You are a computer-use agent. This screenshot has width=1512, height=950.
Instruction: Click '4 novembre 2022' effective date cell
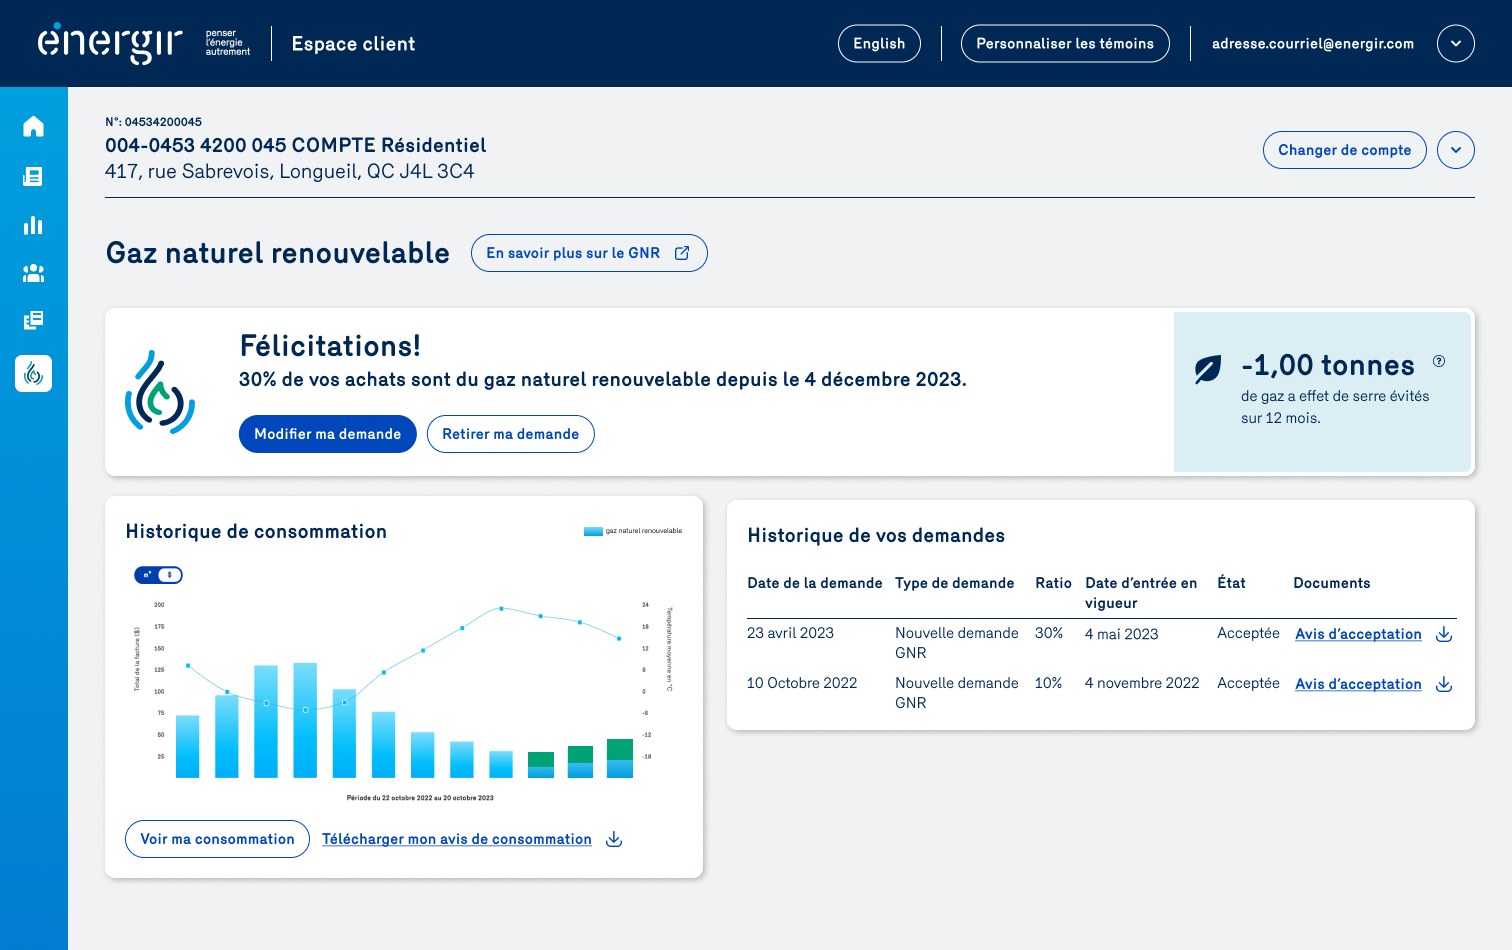(1142, 683)
